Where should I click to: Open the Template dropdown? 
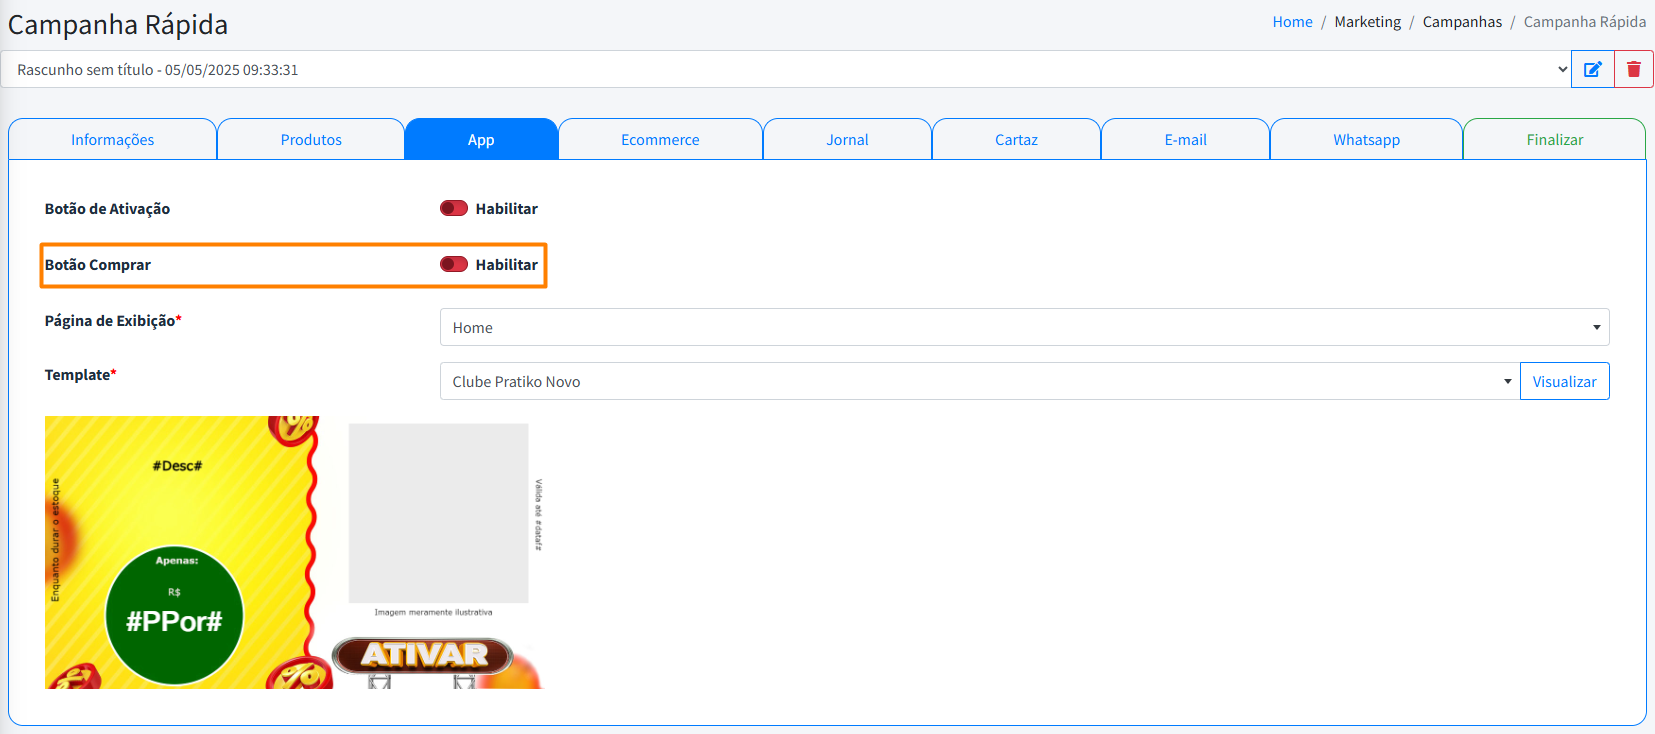point(979,381)
